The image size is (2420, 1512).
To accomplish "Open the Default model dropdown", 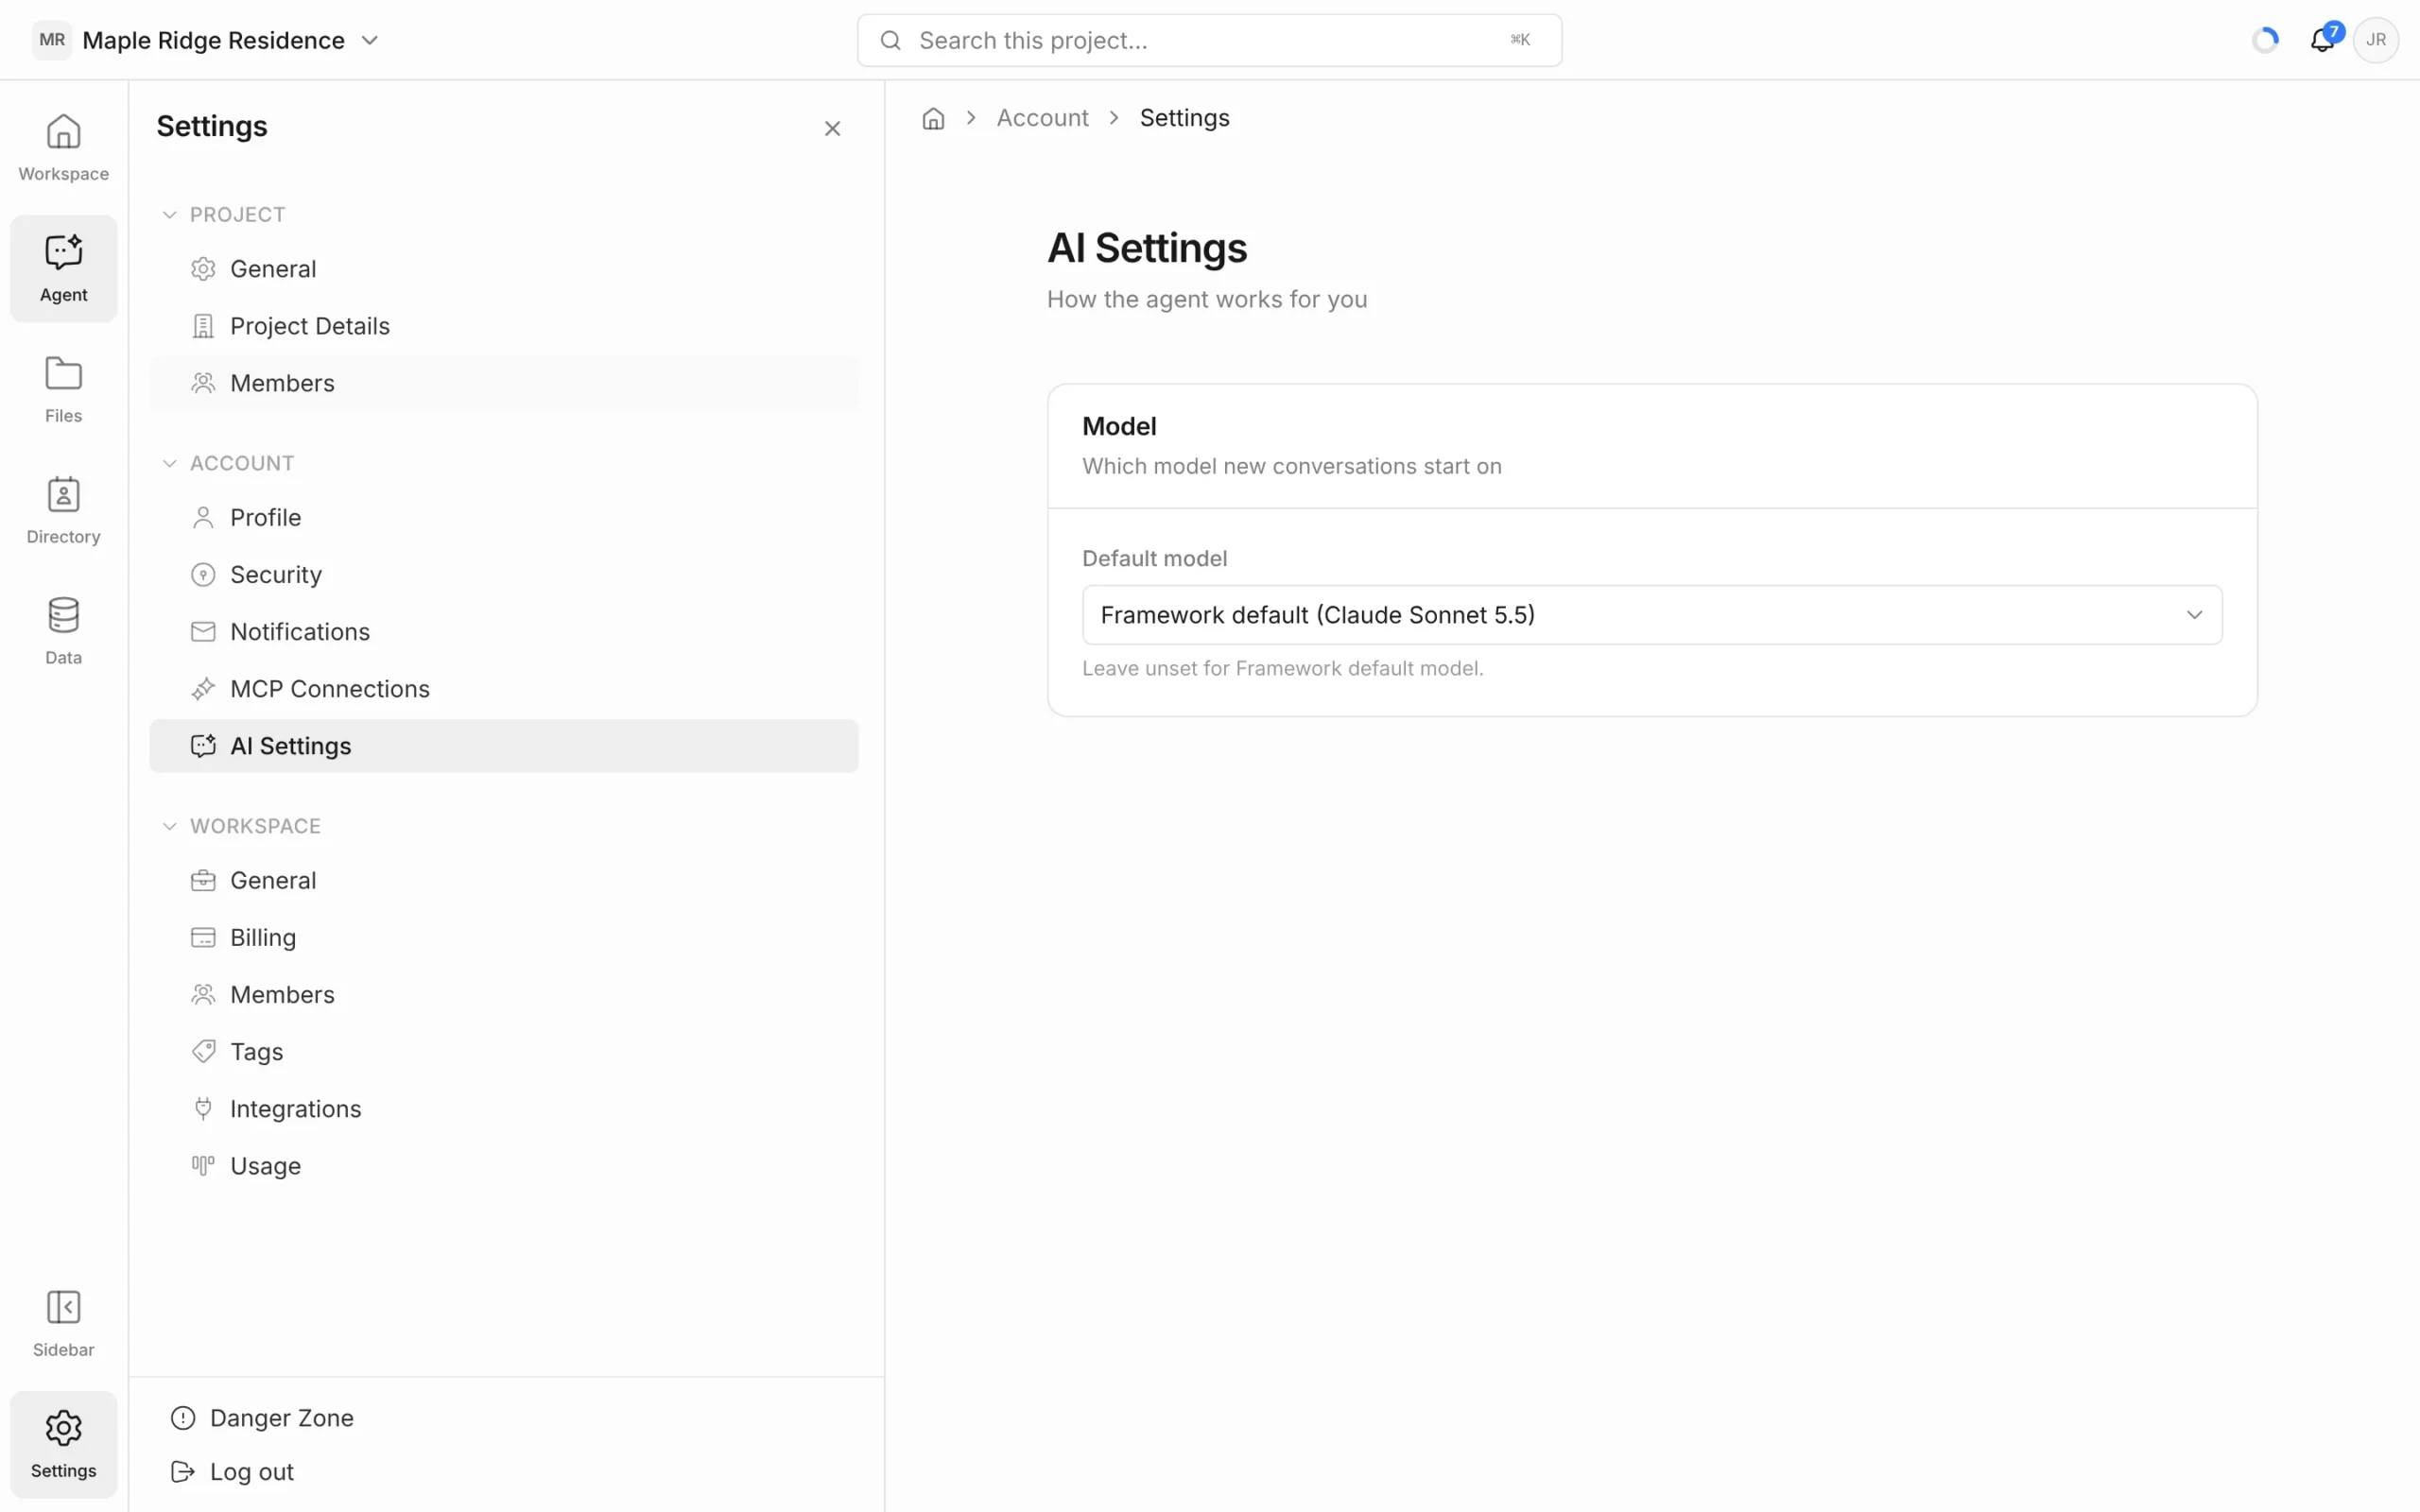I will click(1652, 615).
